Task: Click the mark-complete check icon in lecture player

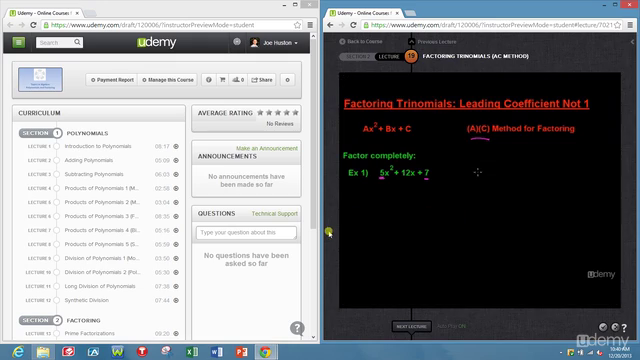Action: [x=603, y=327]
